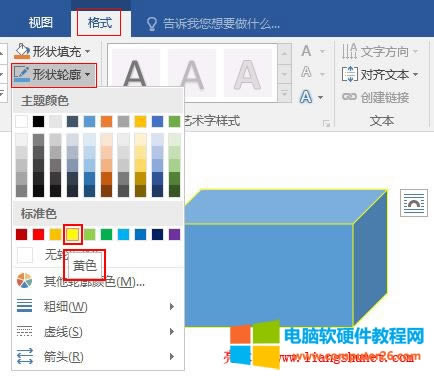Open the WordArt styles dialog launcher

(x=326, y=124)
